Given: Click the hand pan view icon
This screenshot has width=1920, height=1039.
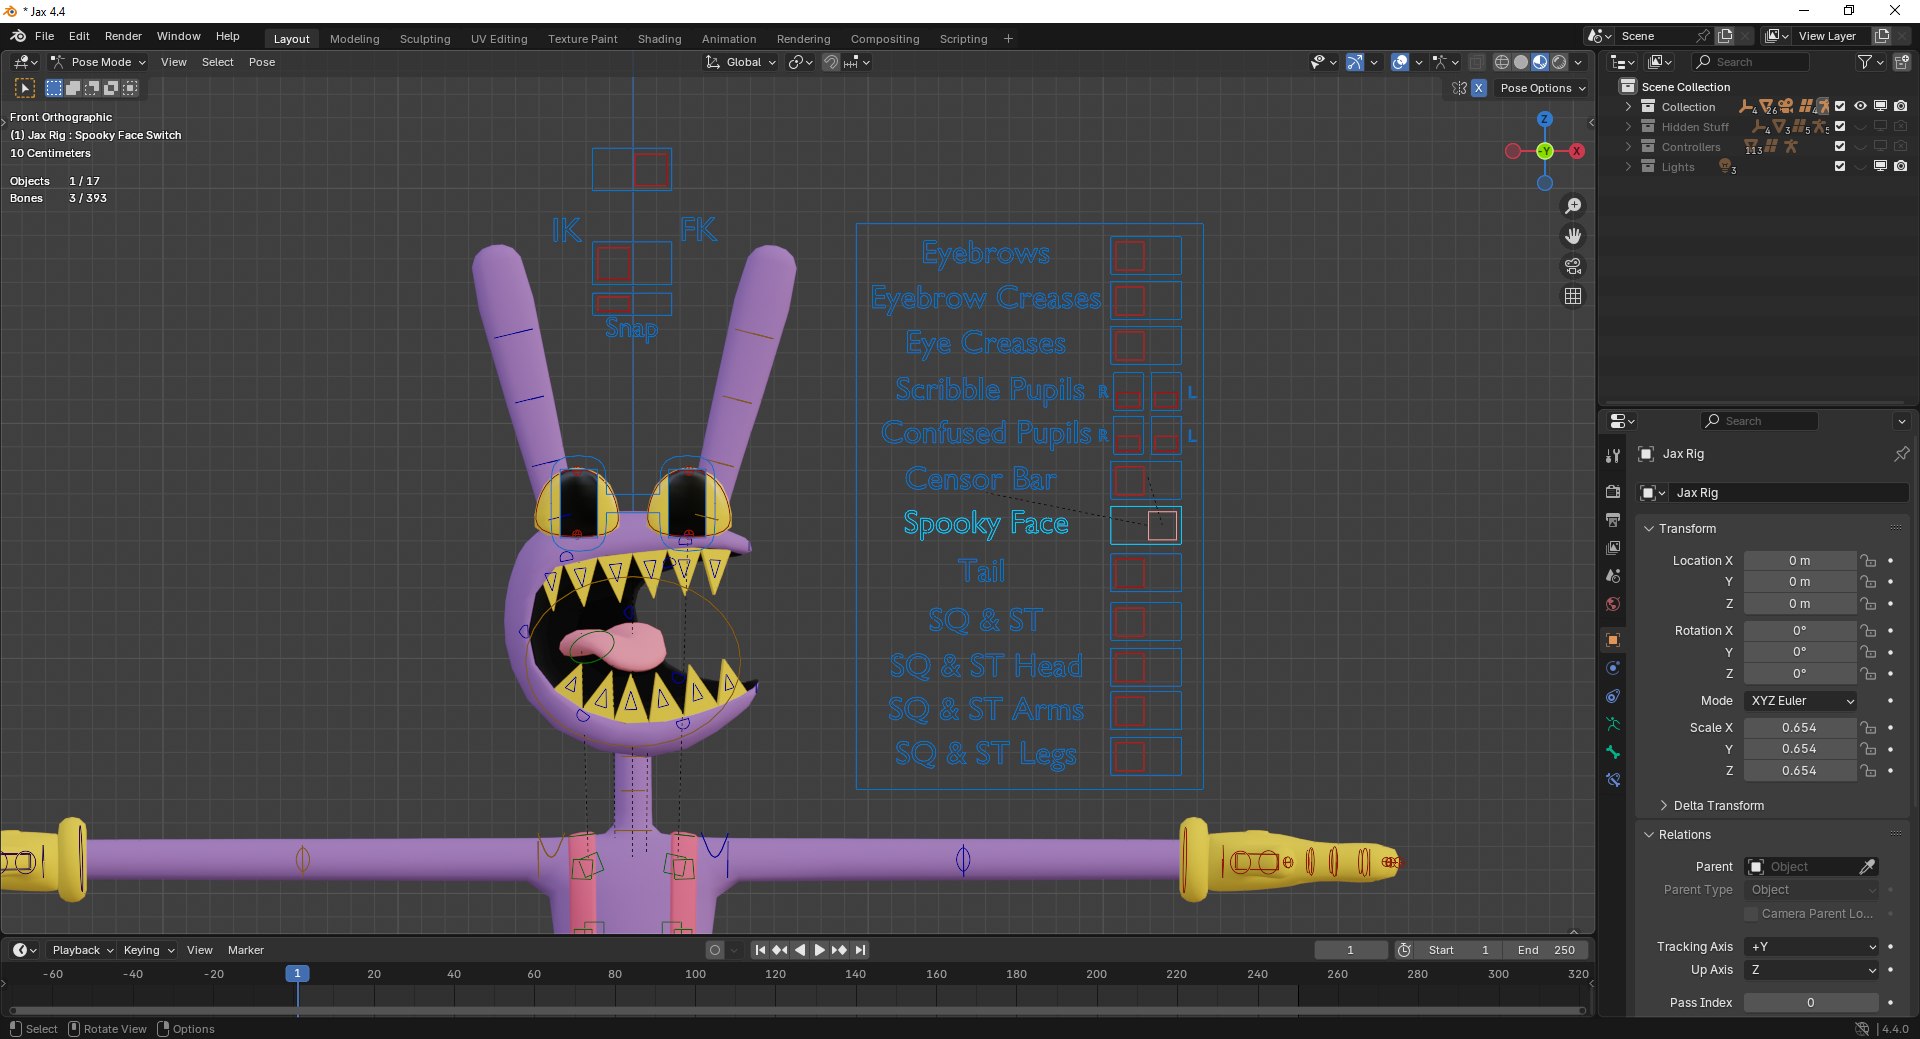Looking at the screenshot, I should click(x=1573, y=236).
